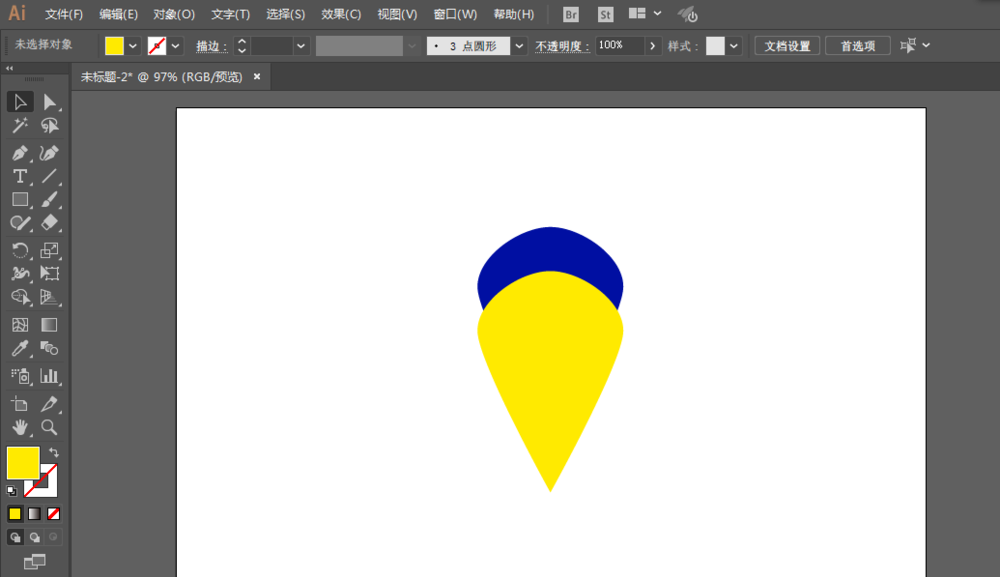Open the 效果(C) menu

pos(341,14)
